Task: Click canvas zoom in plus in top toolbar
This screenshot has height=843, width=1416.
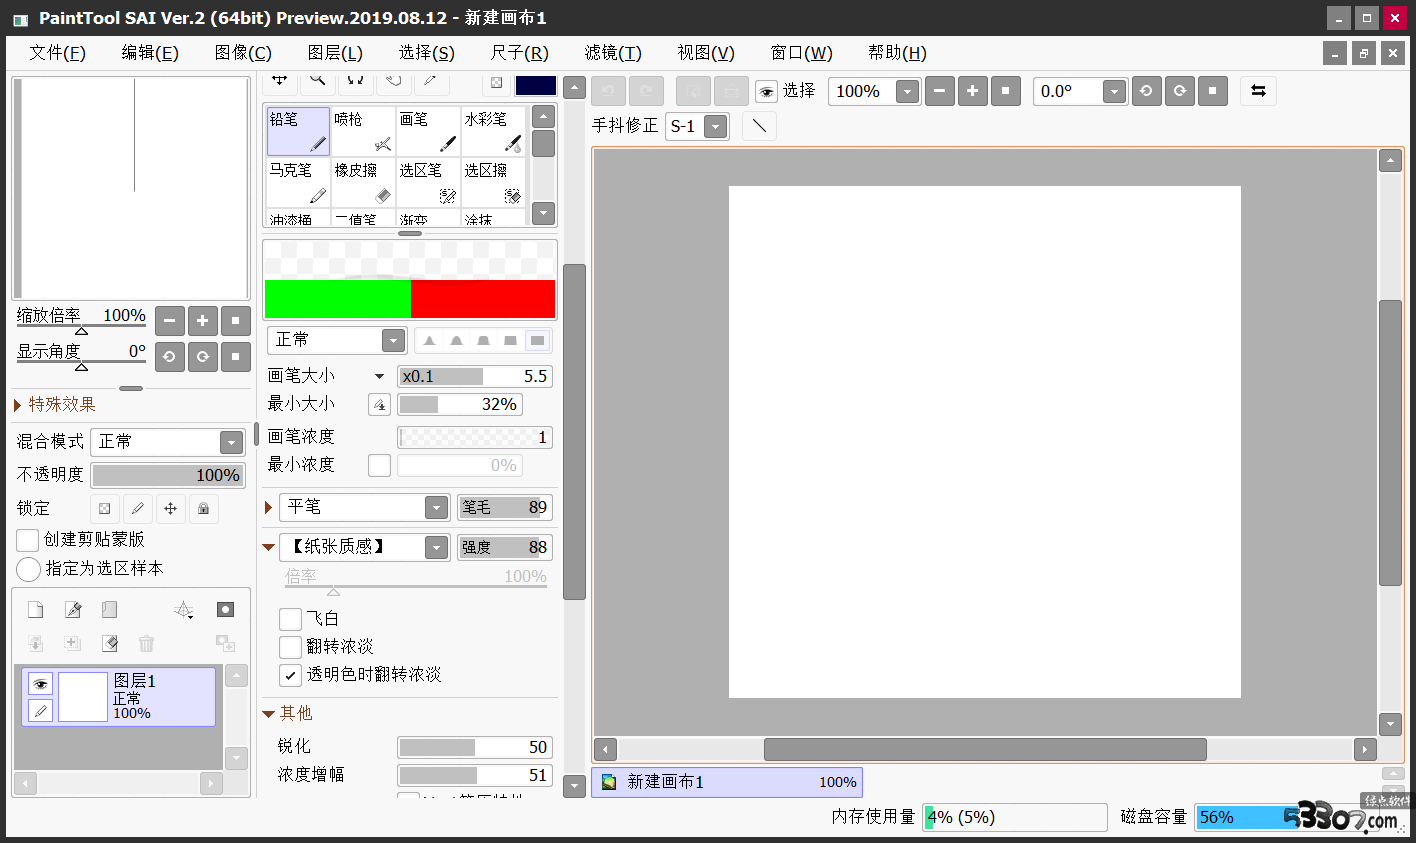Action: point(972,91)
